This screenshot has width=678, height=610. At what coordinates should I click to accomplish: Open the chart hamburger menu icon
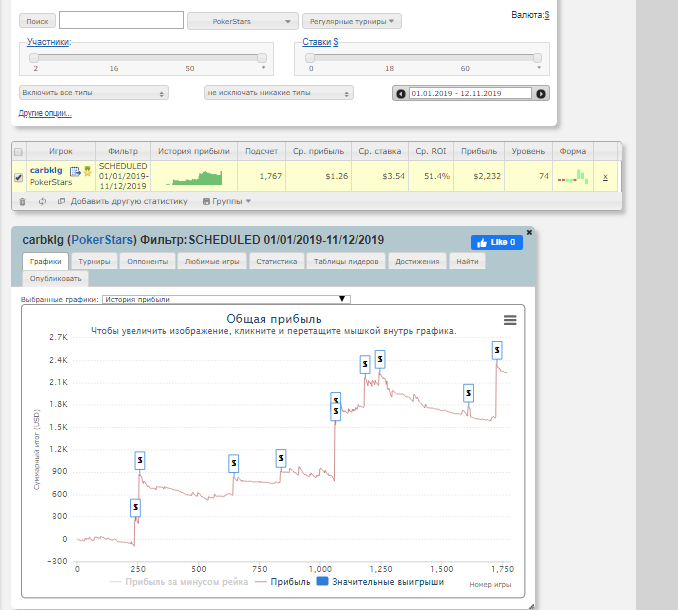click(510, 320)
